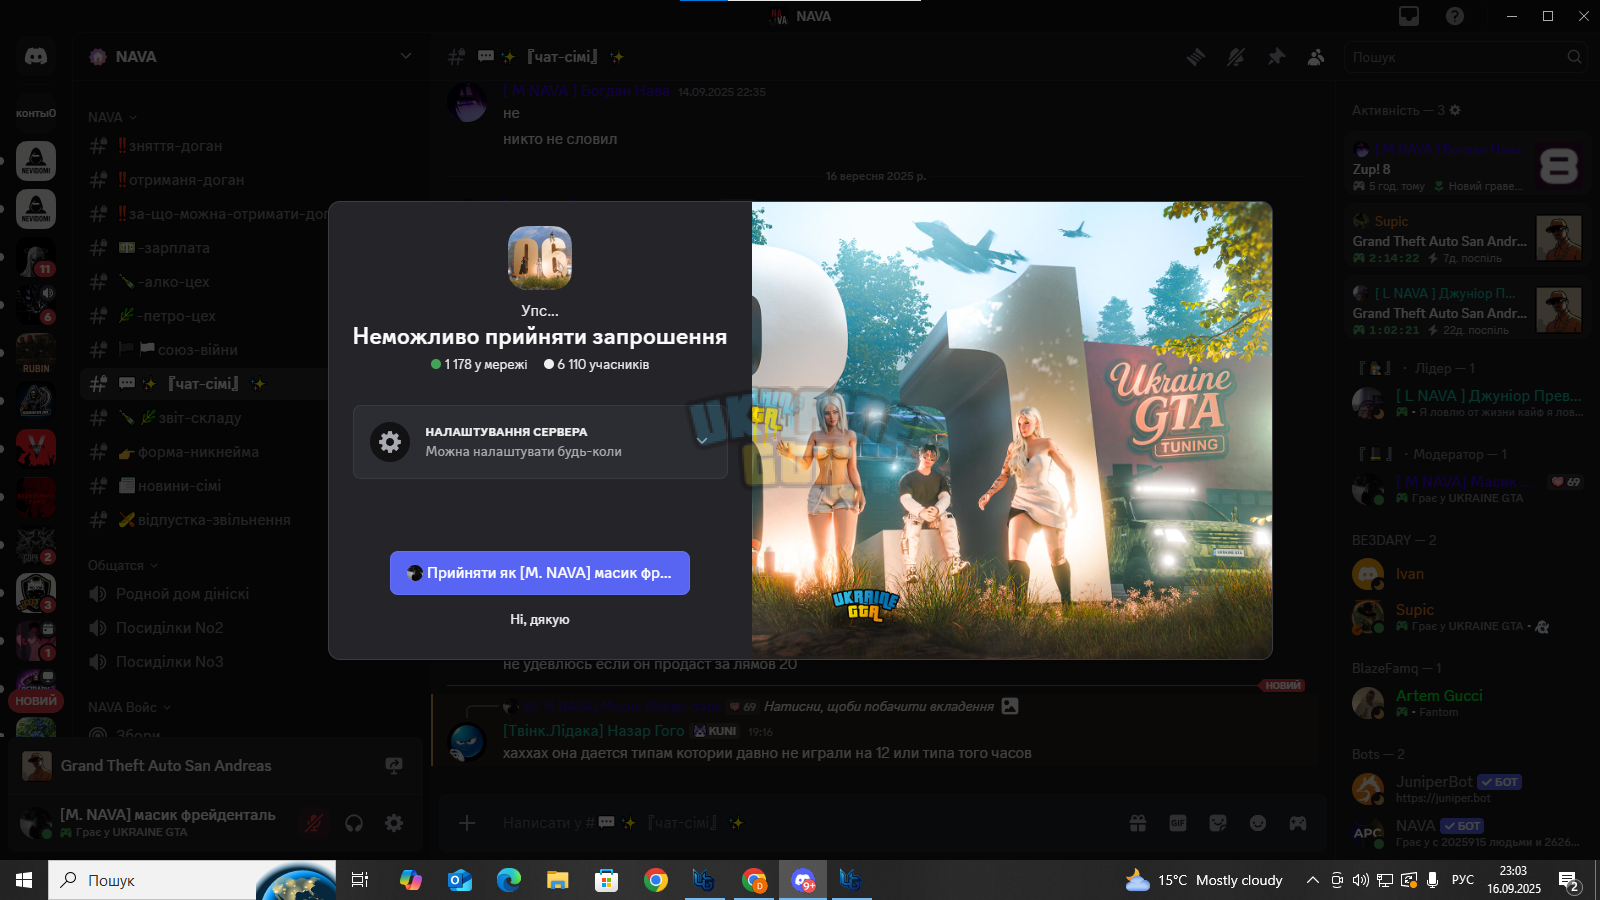Mute channel notifications bell icon
The width and height of the screenshot is (1600, 900).
click(x=1236, y=57)
